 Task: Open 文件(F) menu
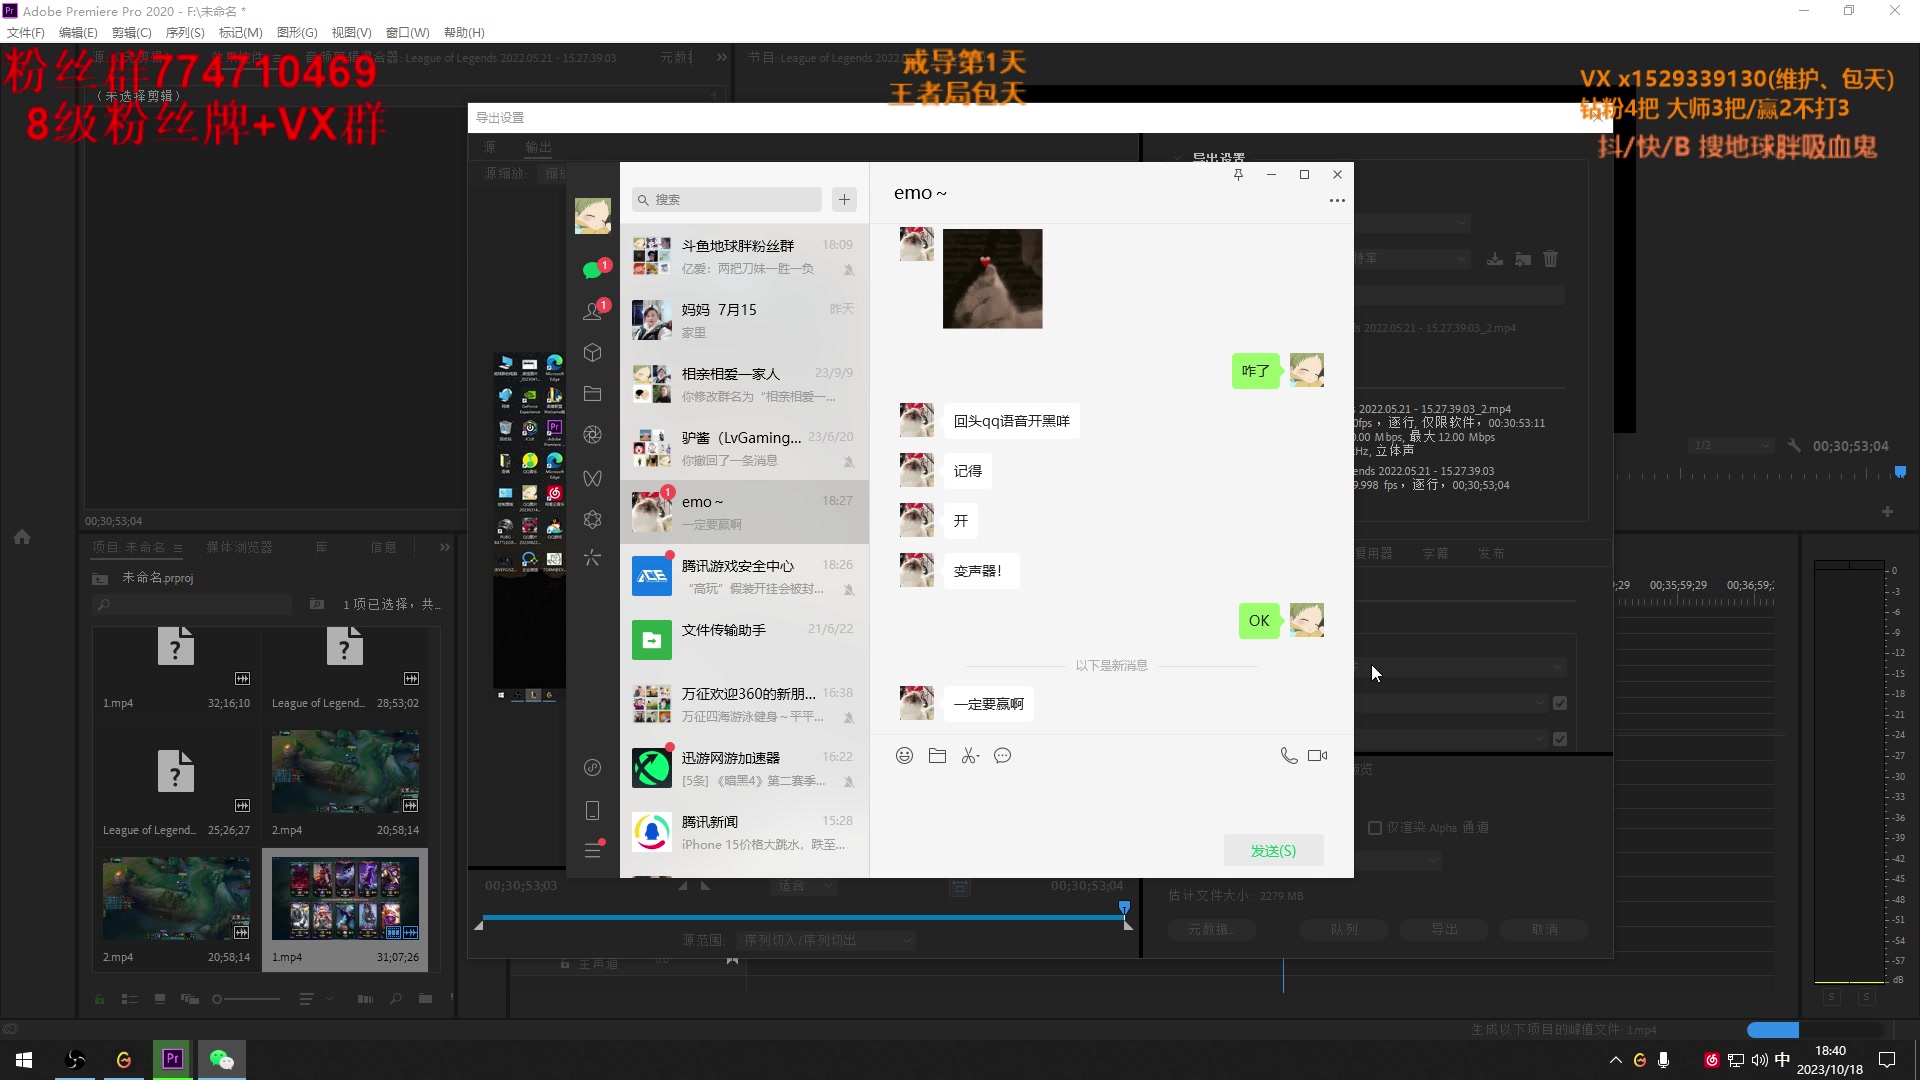(x=25, y=32)
